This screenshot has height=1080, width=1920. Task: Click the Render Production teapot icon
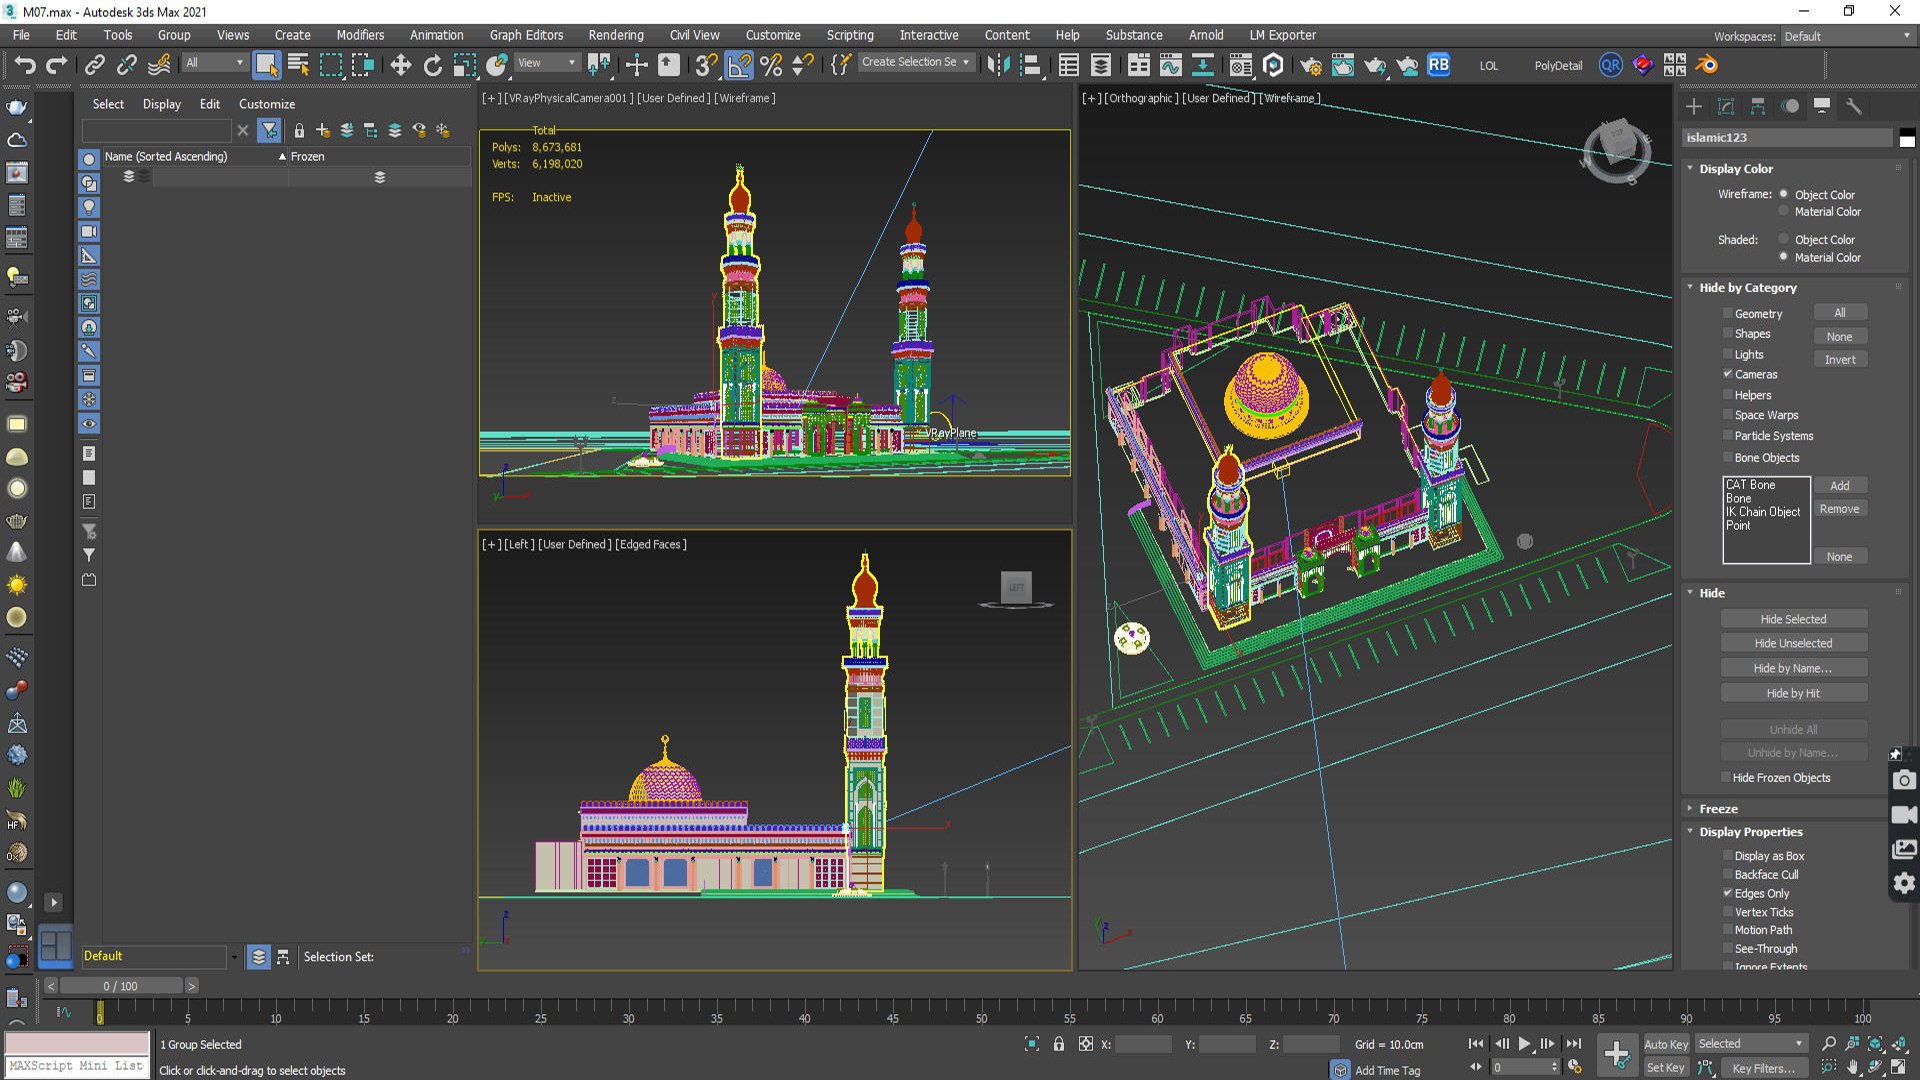(1375, 65)
